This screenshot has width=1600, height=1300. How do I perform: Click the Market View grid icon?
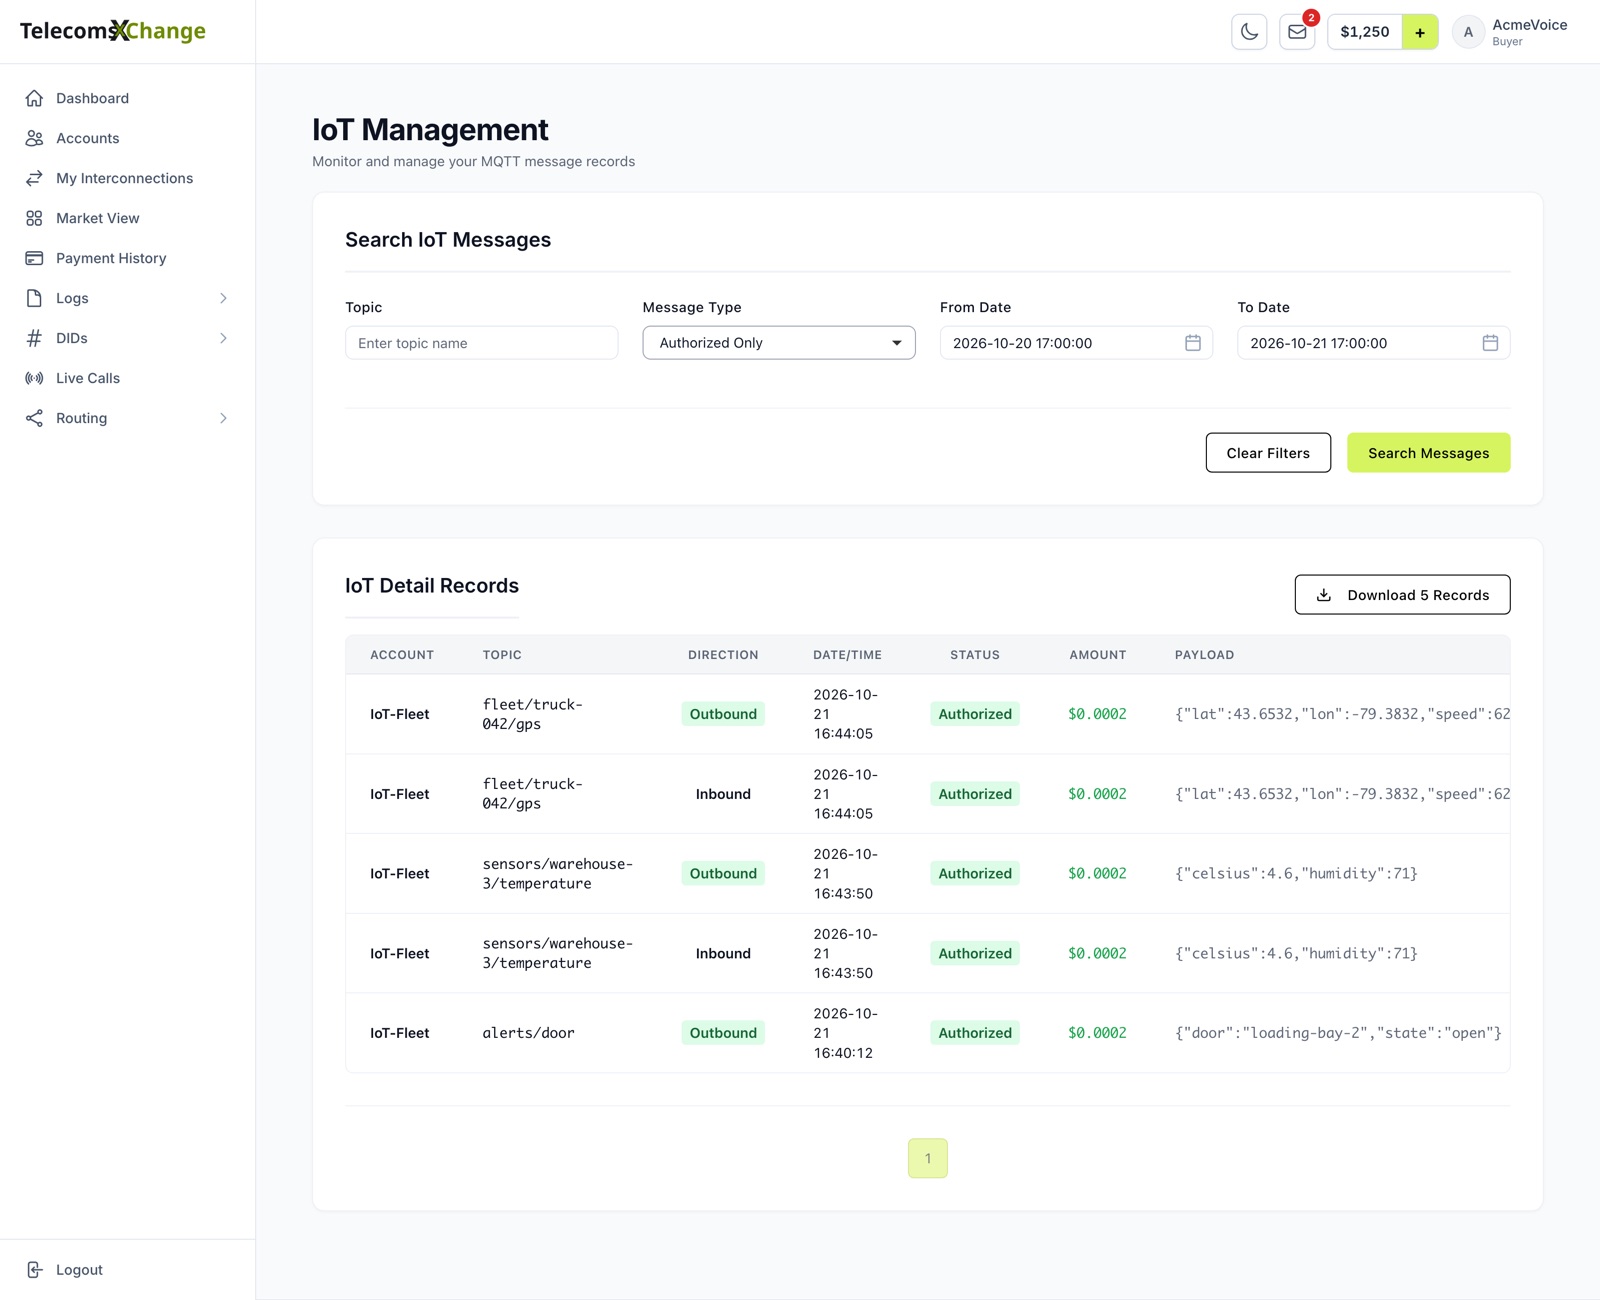pyautogui.click(x=34, y=218)
